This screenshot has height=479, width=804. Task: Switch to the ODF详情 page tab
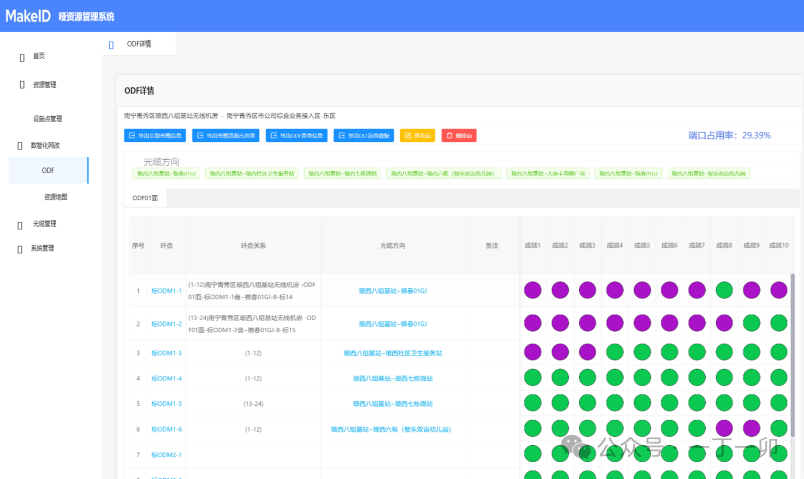coord(139,44)
